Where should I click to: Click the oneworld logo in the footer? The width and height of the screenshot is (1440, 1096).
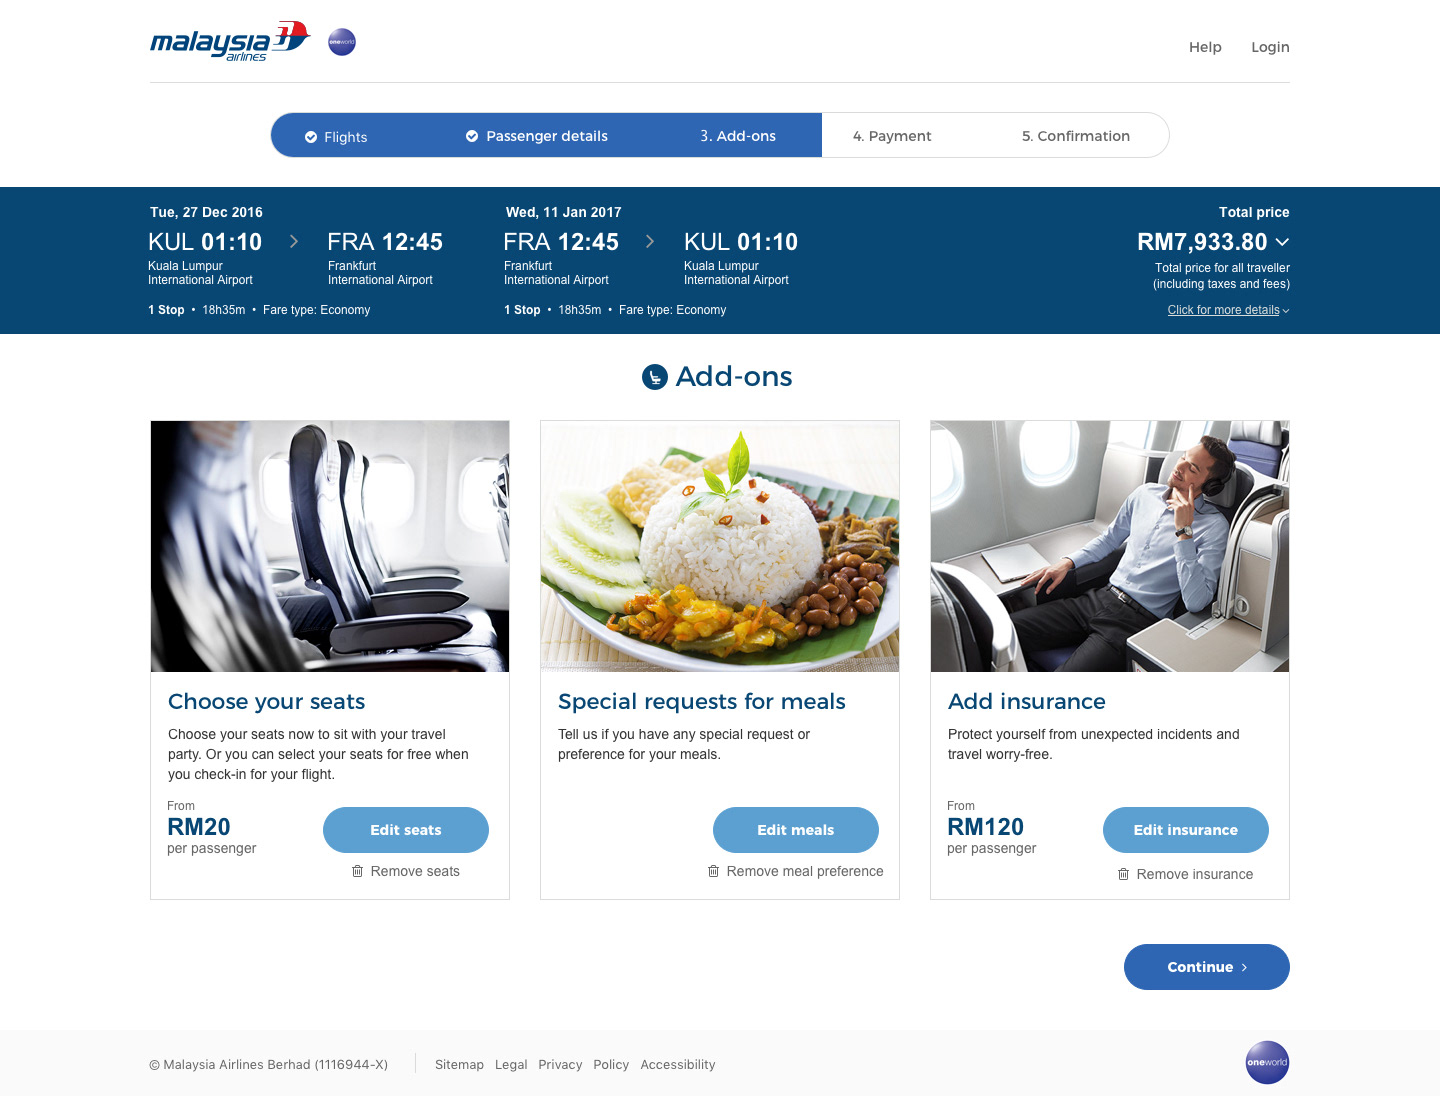coord(1267,1062)
